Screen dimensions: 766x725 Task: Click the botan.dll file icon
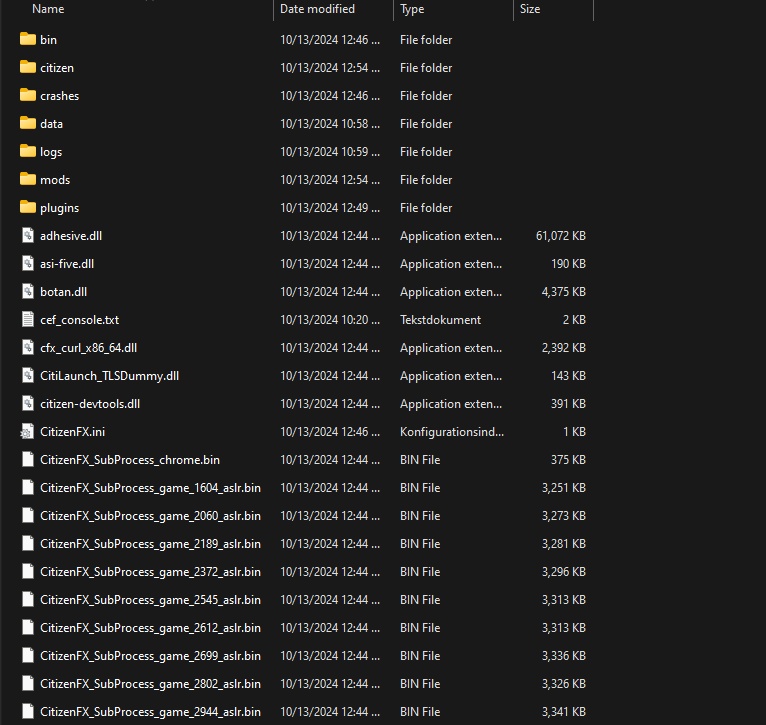28,291
